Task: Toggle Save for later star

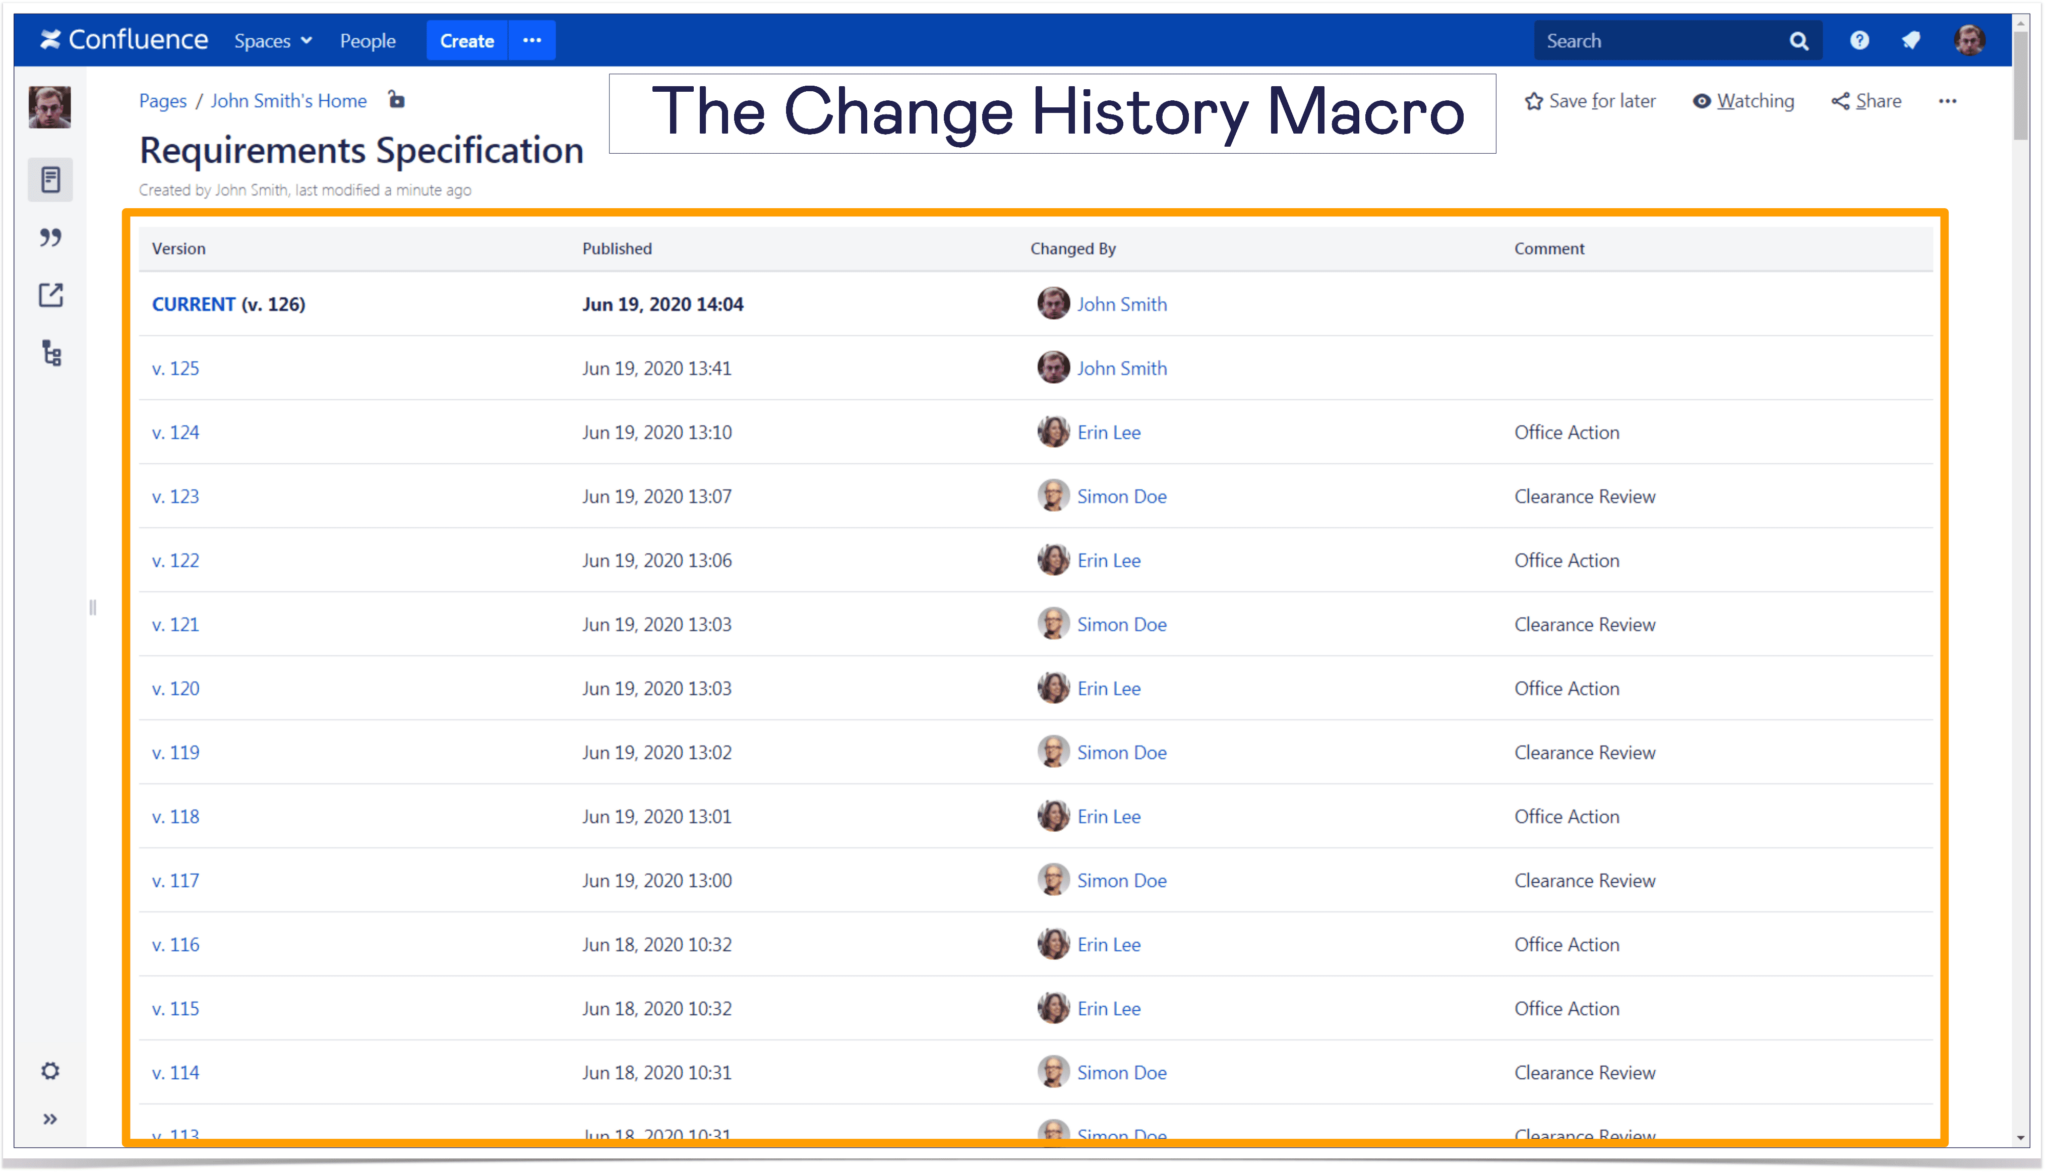Action: pos(1591,100)
